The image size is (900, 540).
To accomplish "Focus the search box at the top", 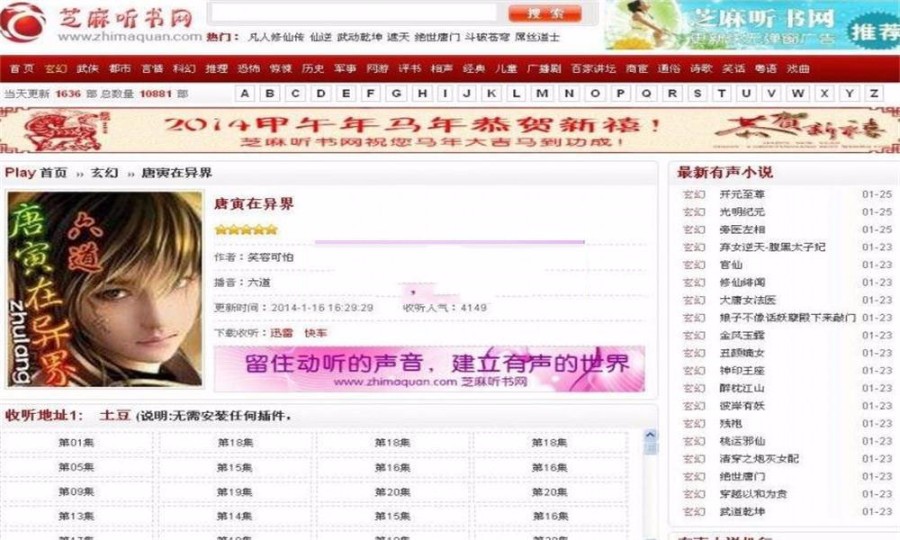I will point(354,13).
